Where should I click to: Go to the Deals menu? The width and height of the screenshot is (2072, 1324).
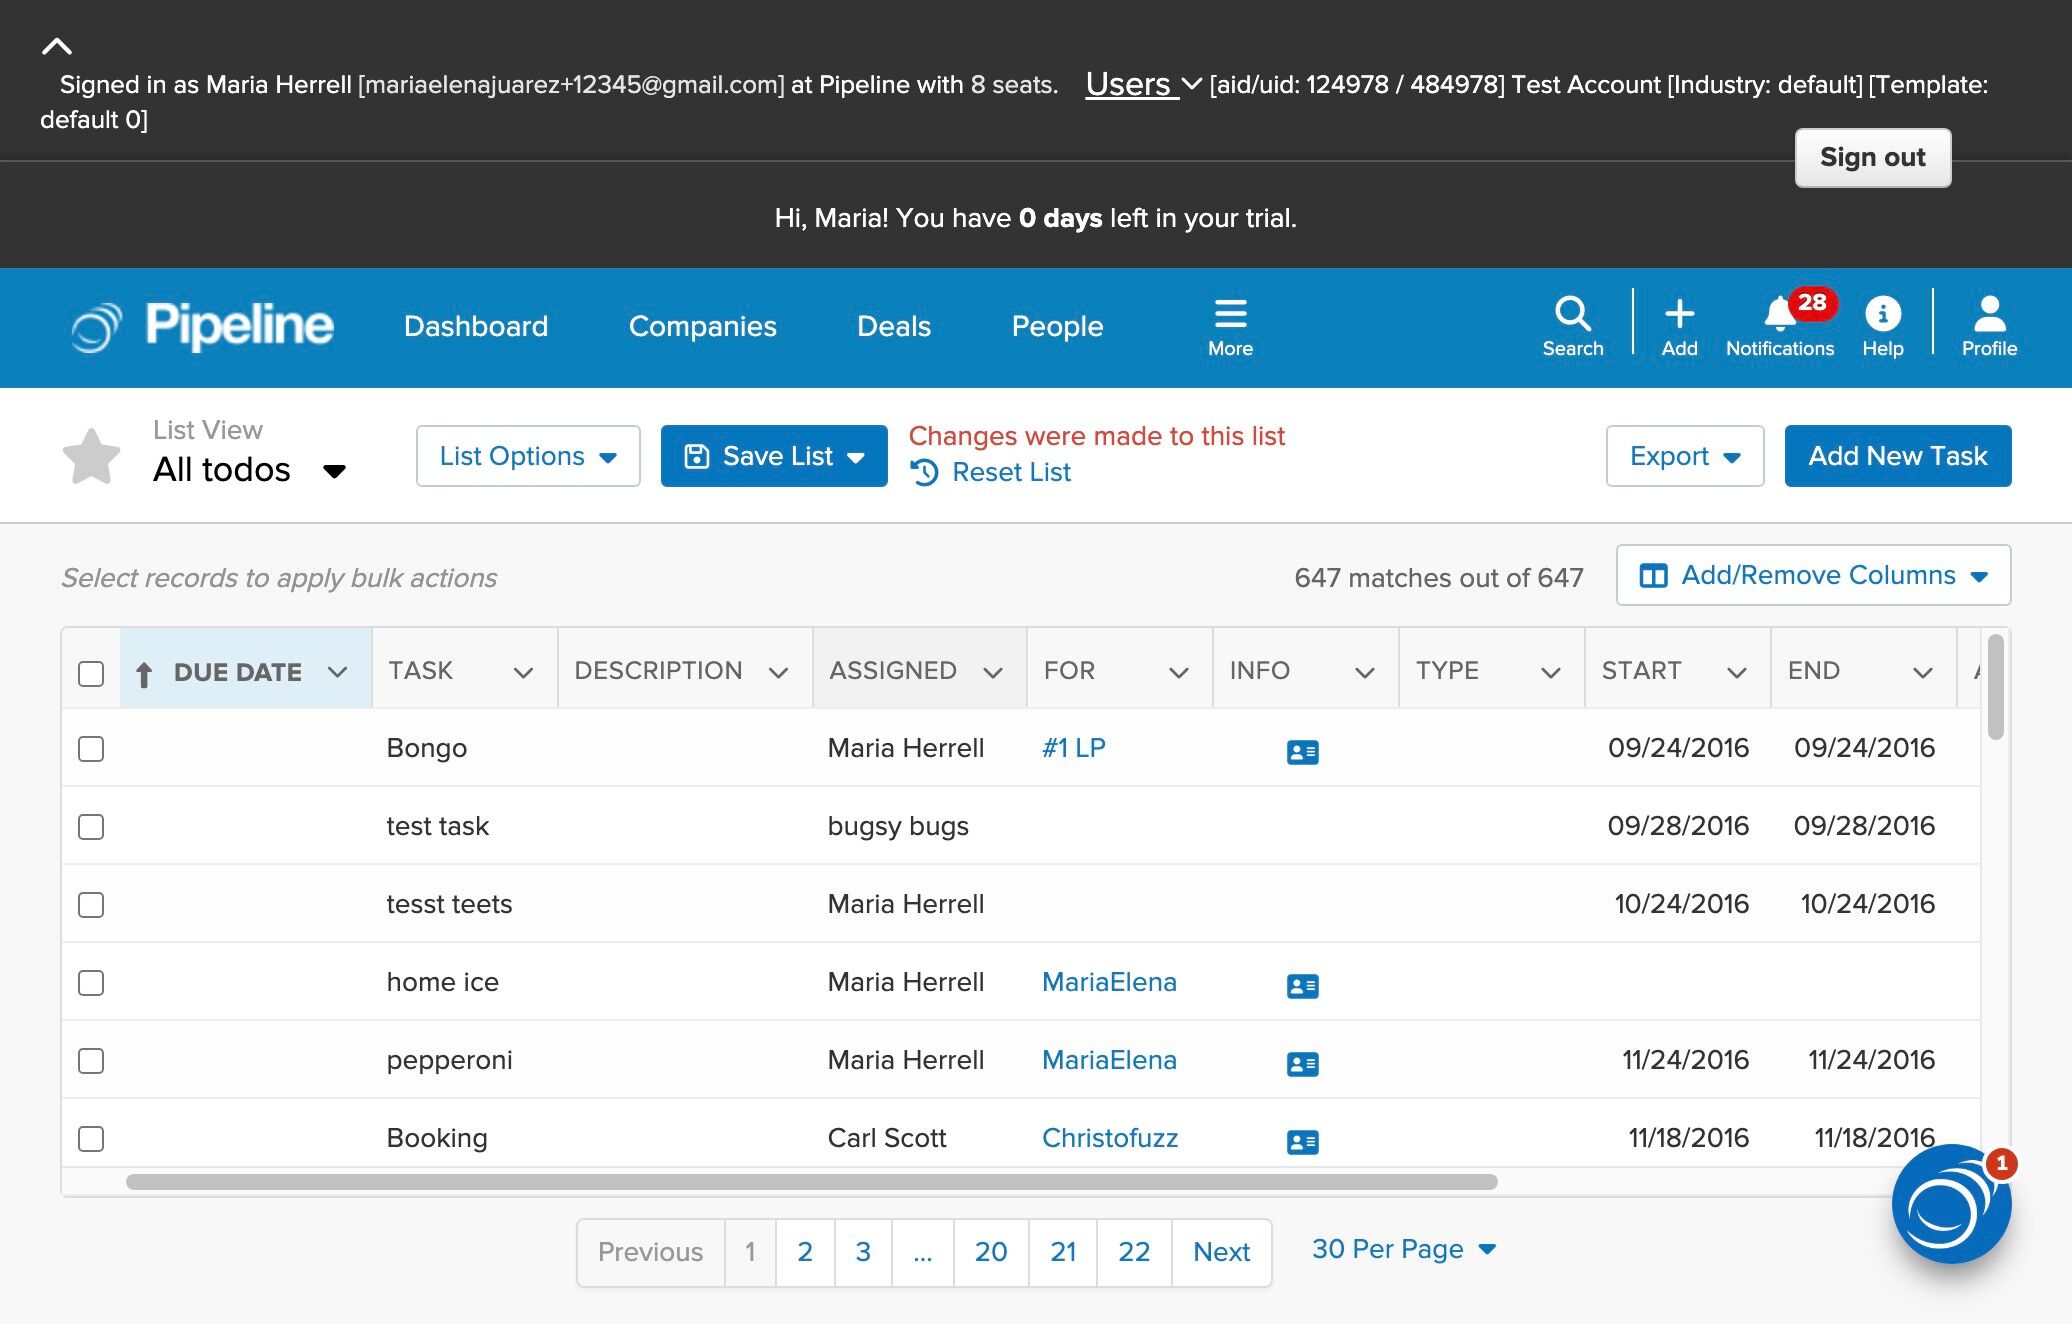(x=893, y=326)
